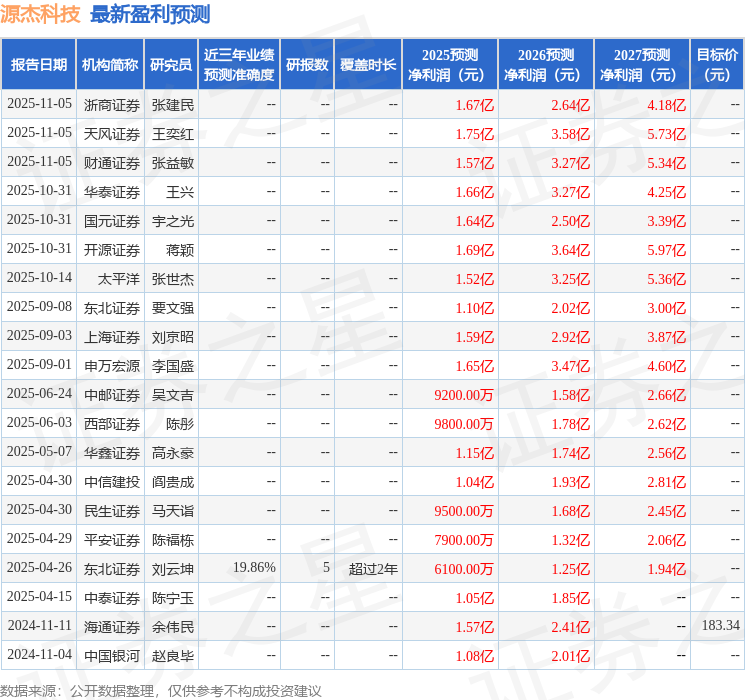The height and width of the screenshot is (700, 745).
Task: Click the 9500.00万 profit forecast value
Action: pos(464,511)
